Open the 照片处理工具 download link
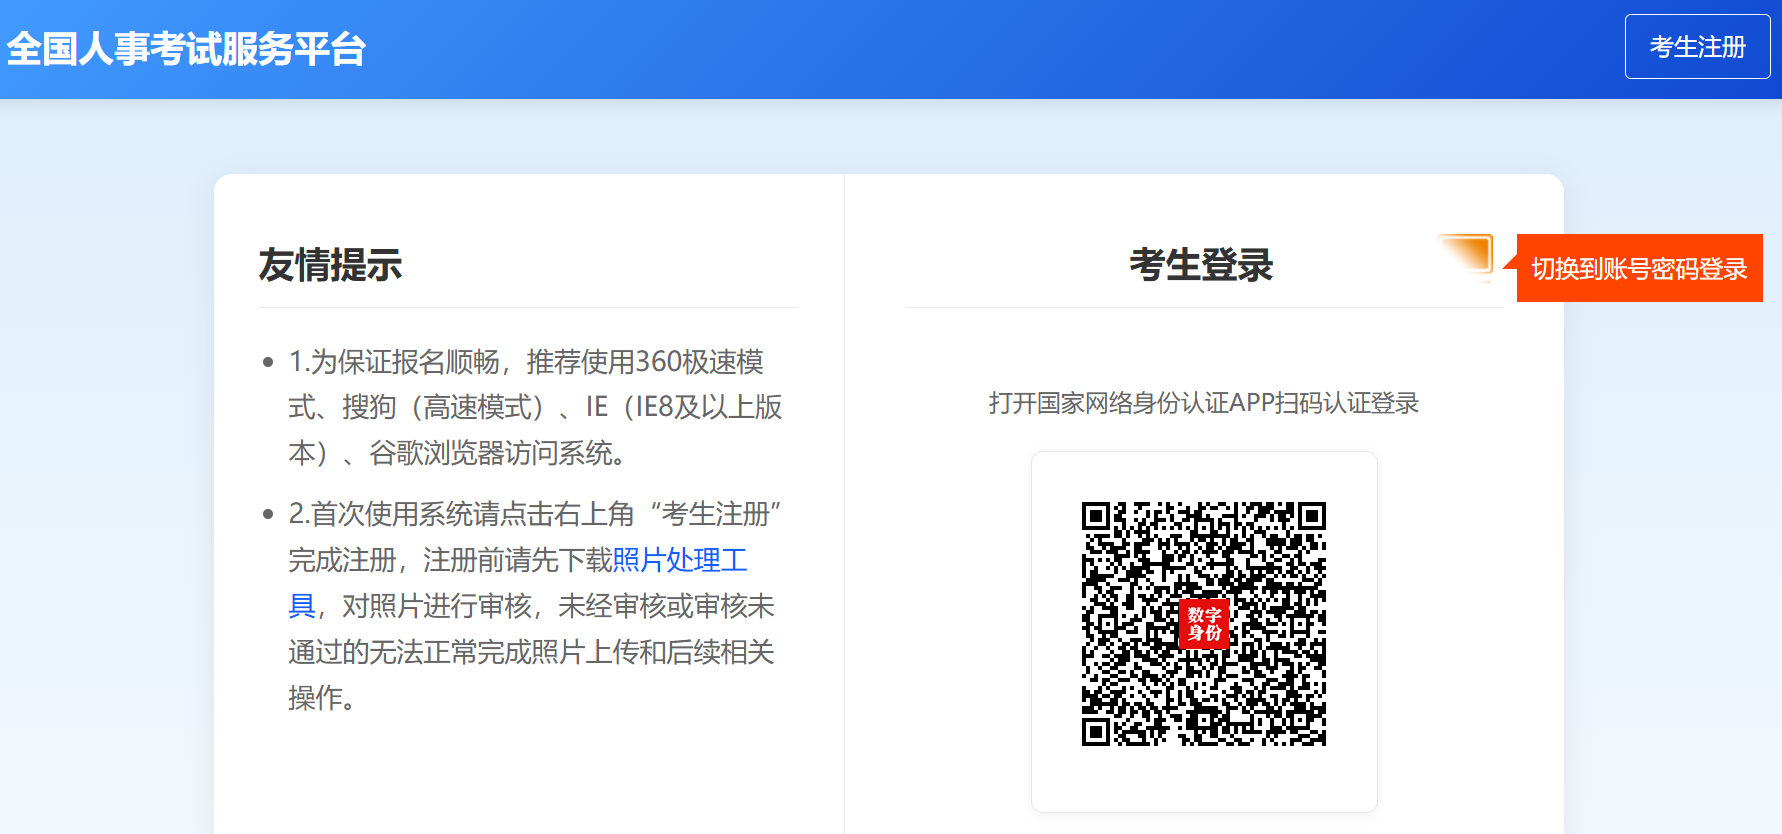 680,560
